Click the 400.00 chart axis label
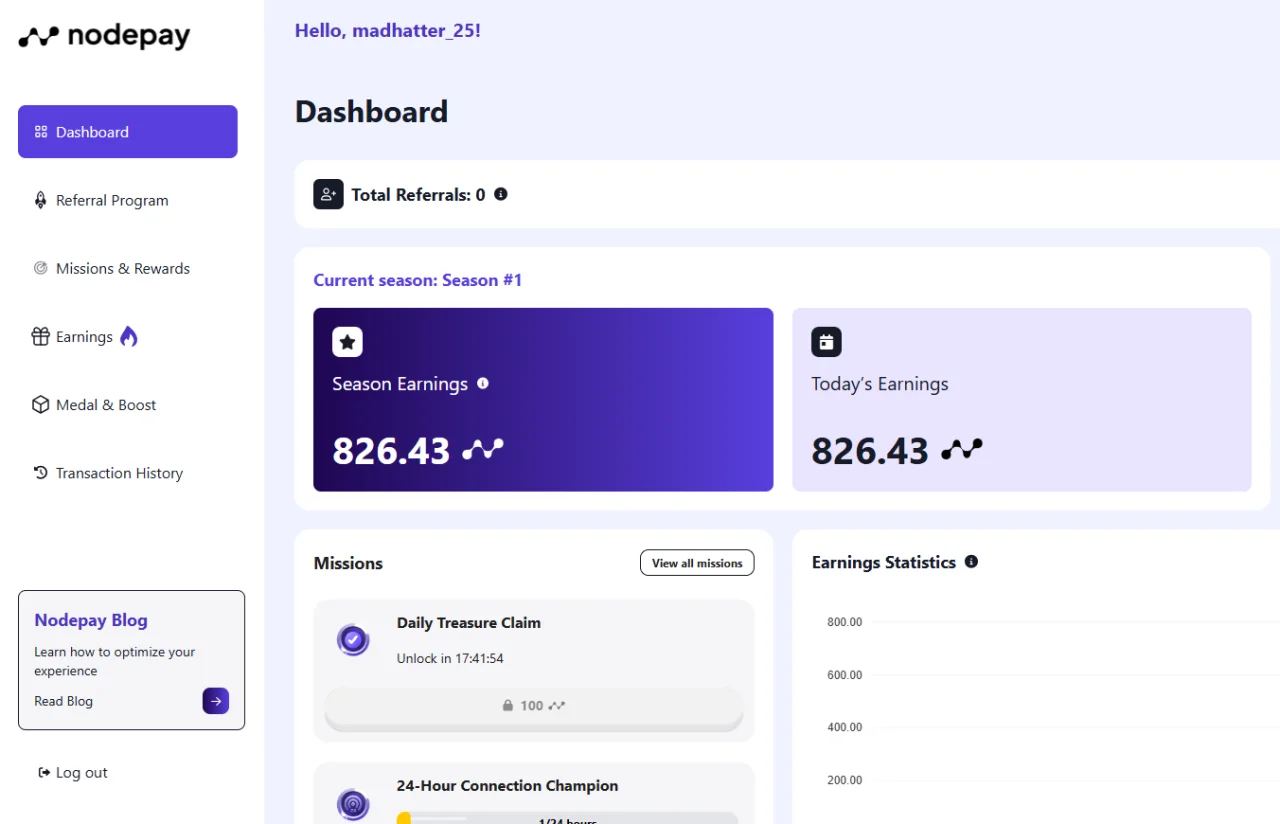This screenshot has height=824, width=1280. pyautogui.click(x=844, y=727)
